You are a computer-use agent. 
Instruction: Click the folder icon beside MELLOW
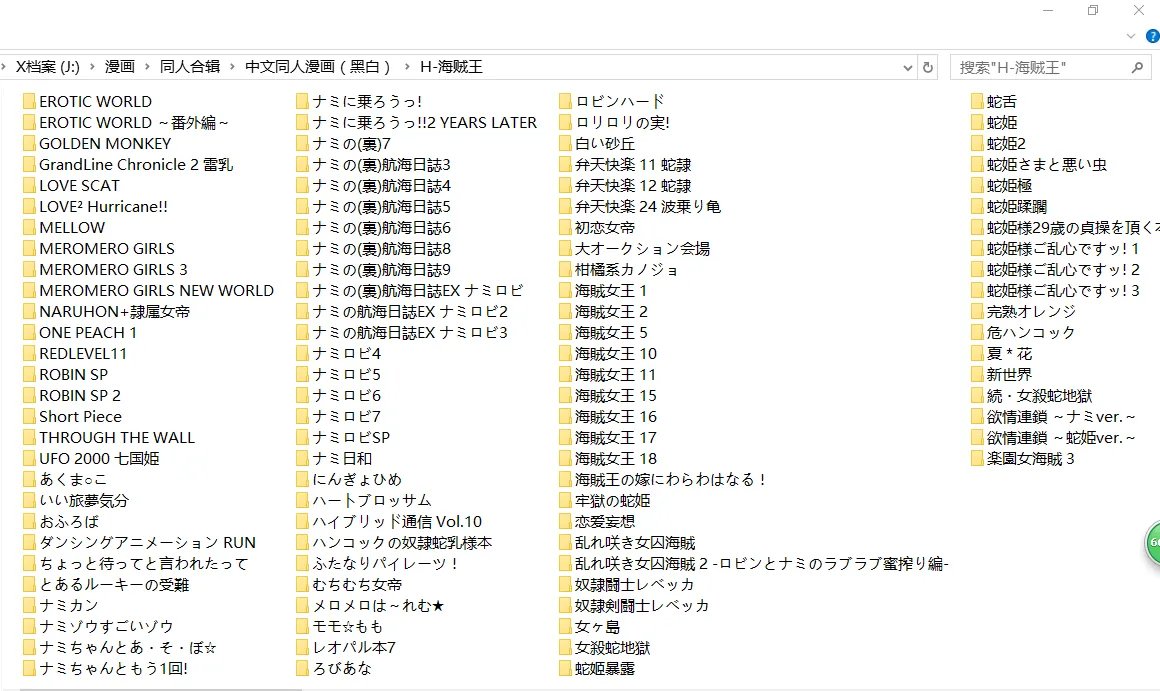[x=29, y=228]
